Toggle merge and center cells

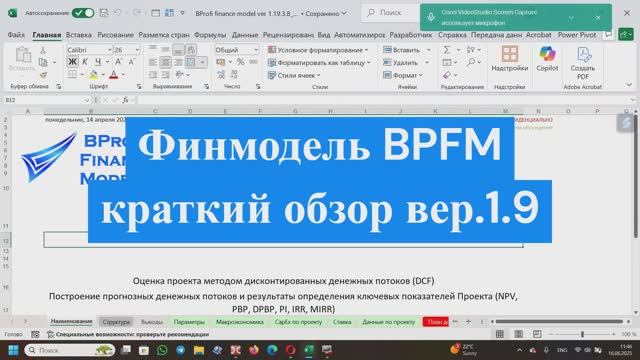click(191, 62)
